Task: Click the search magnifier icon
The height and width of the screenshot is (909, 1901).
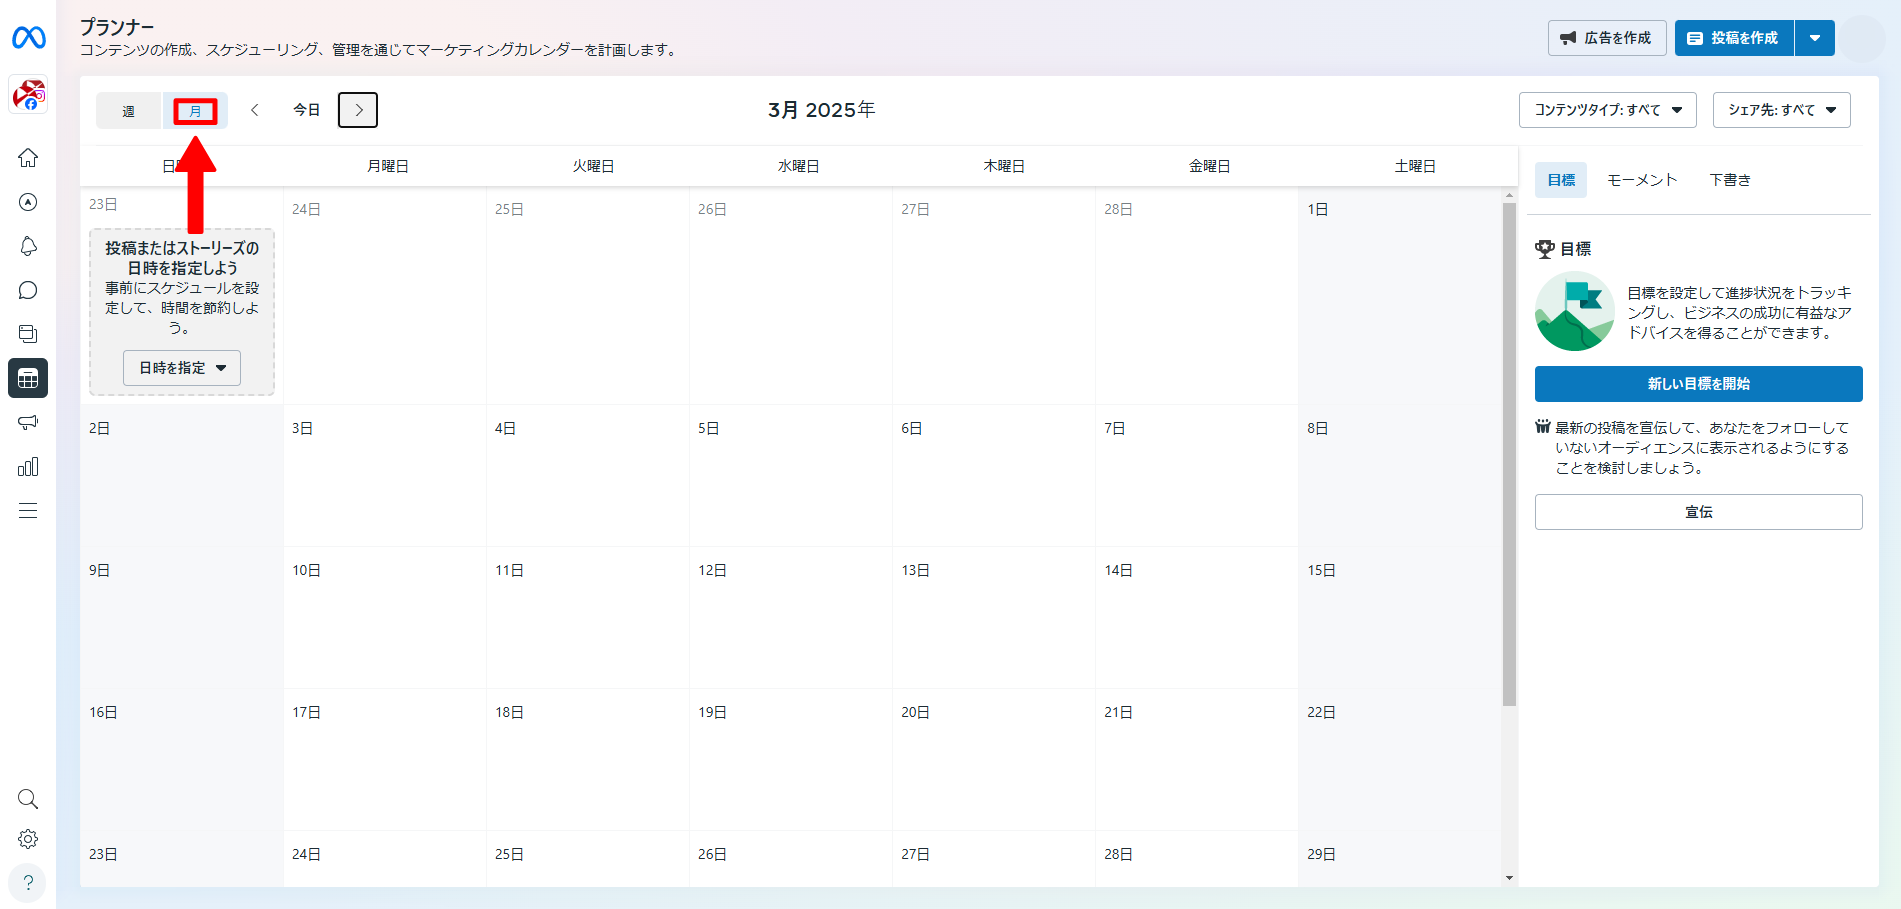Action: point(28,799)
